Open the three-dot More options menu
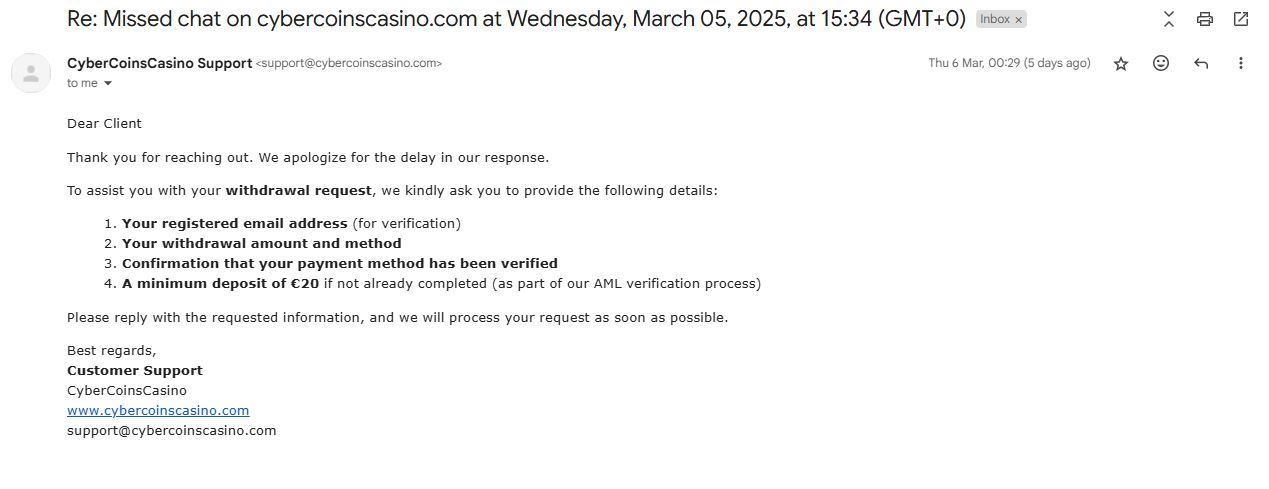Viewport: 1269px width, 489px height. coord(1241,63)
